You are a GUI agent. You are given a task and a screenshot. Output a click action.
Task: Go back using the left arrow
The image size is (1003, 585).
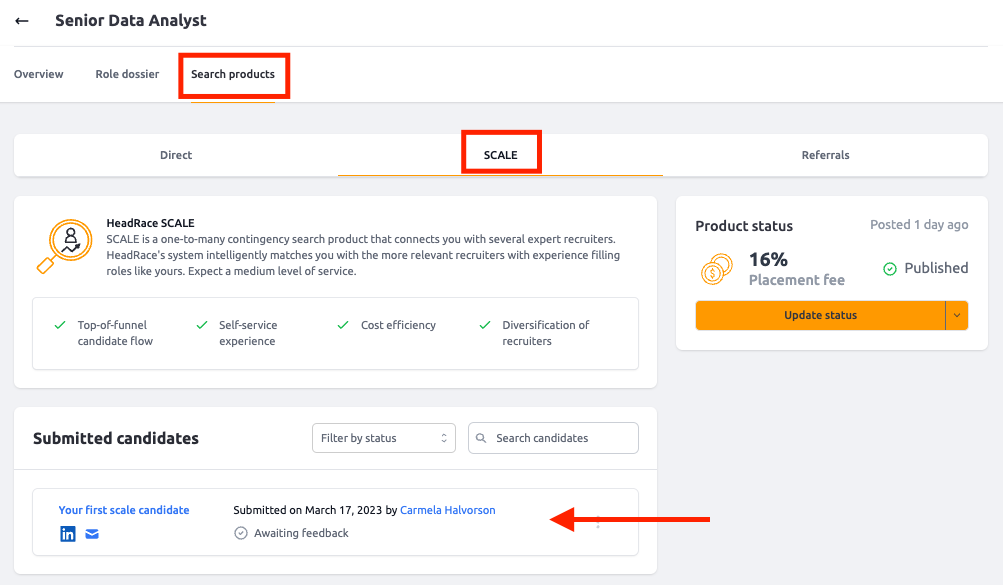click(22, 20)
